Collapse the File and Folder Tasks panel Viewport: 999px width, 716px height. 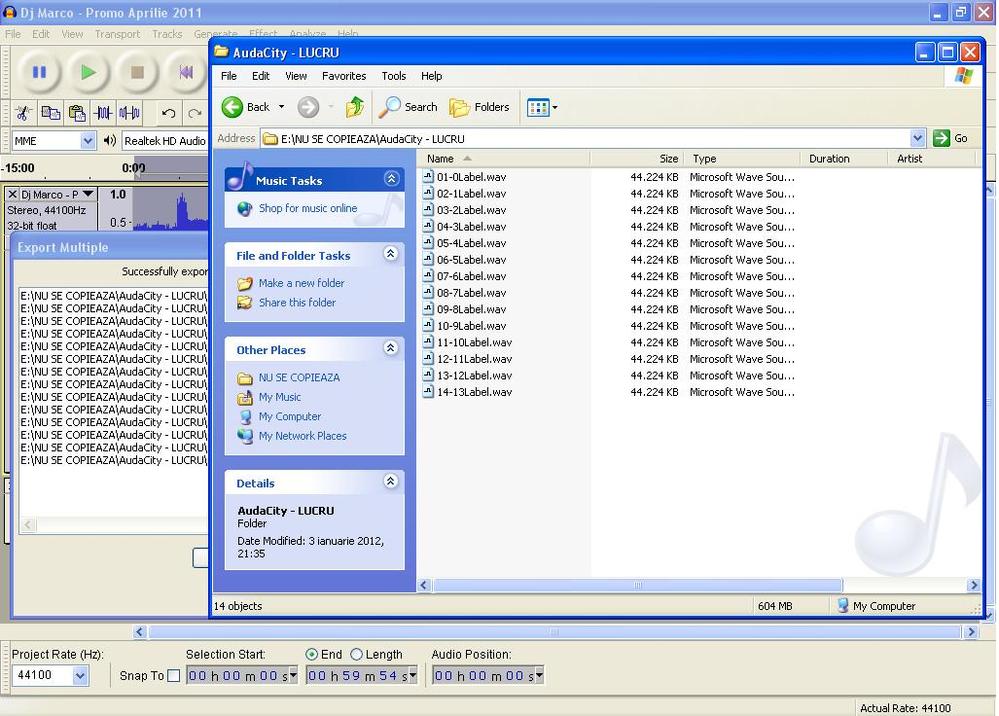point(391,254)
